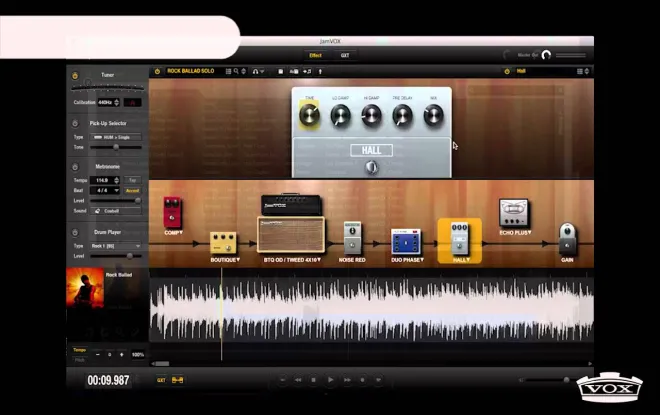Open the COMP pedal model dropdown arrow

(x=181, y=232)
